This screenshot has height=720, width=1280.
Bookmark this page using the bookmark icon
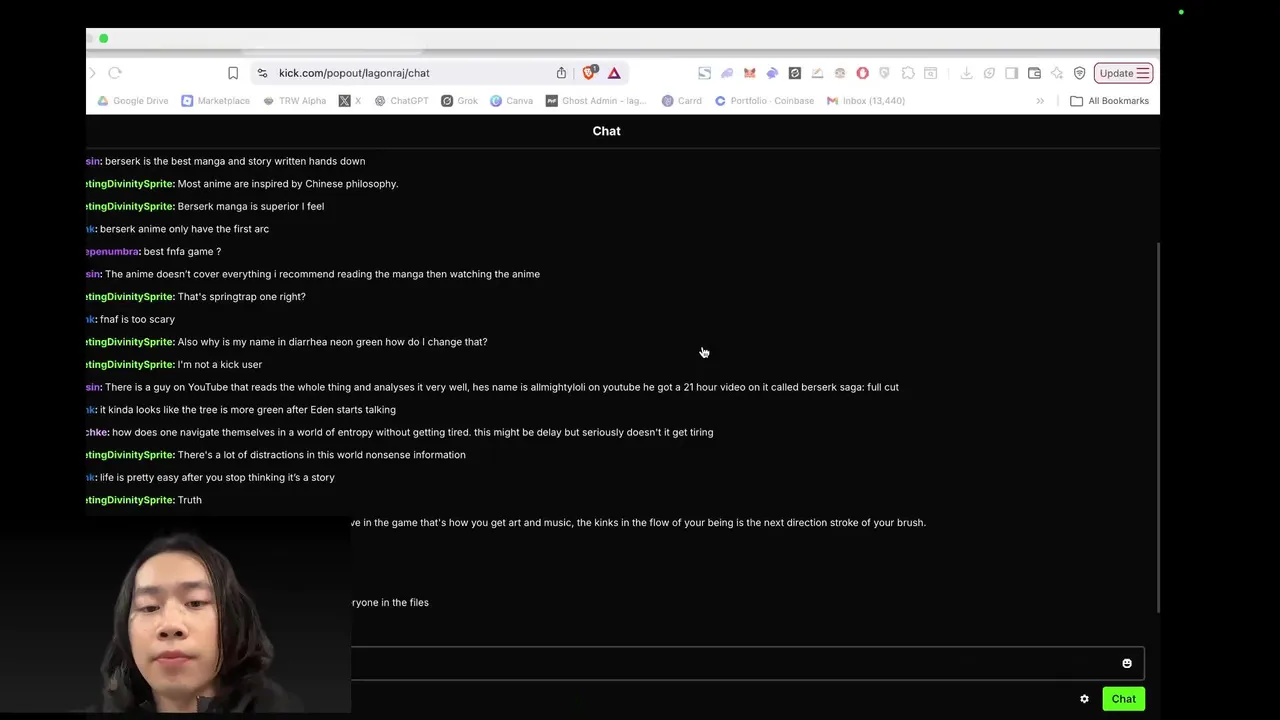pos(233,73)
